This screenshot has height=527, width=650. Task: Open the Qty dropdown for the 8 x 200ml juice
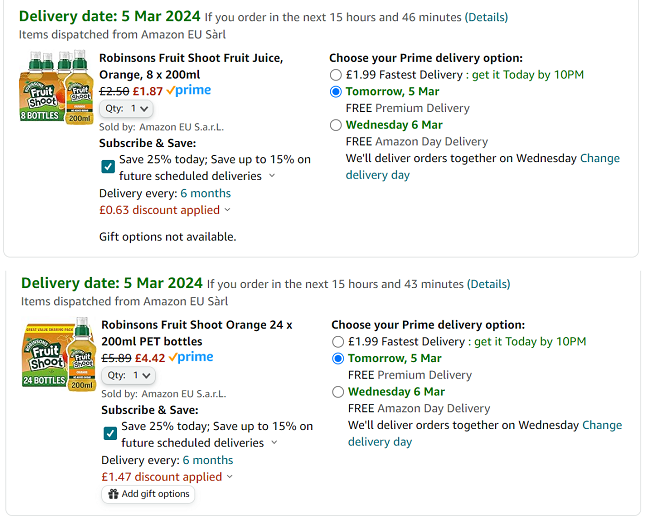point(126,108)
